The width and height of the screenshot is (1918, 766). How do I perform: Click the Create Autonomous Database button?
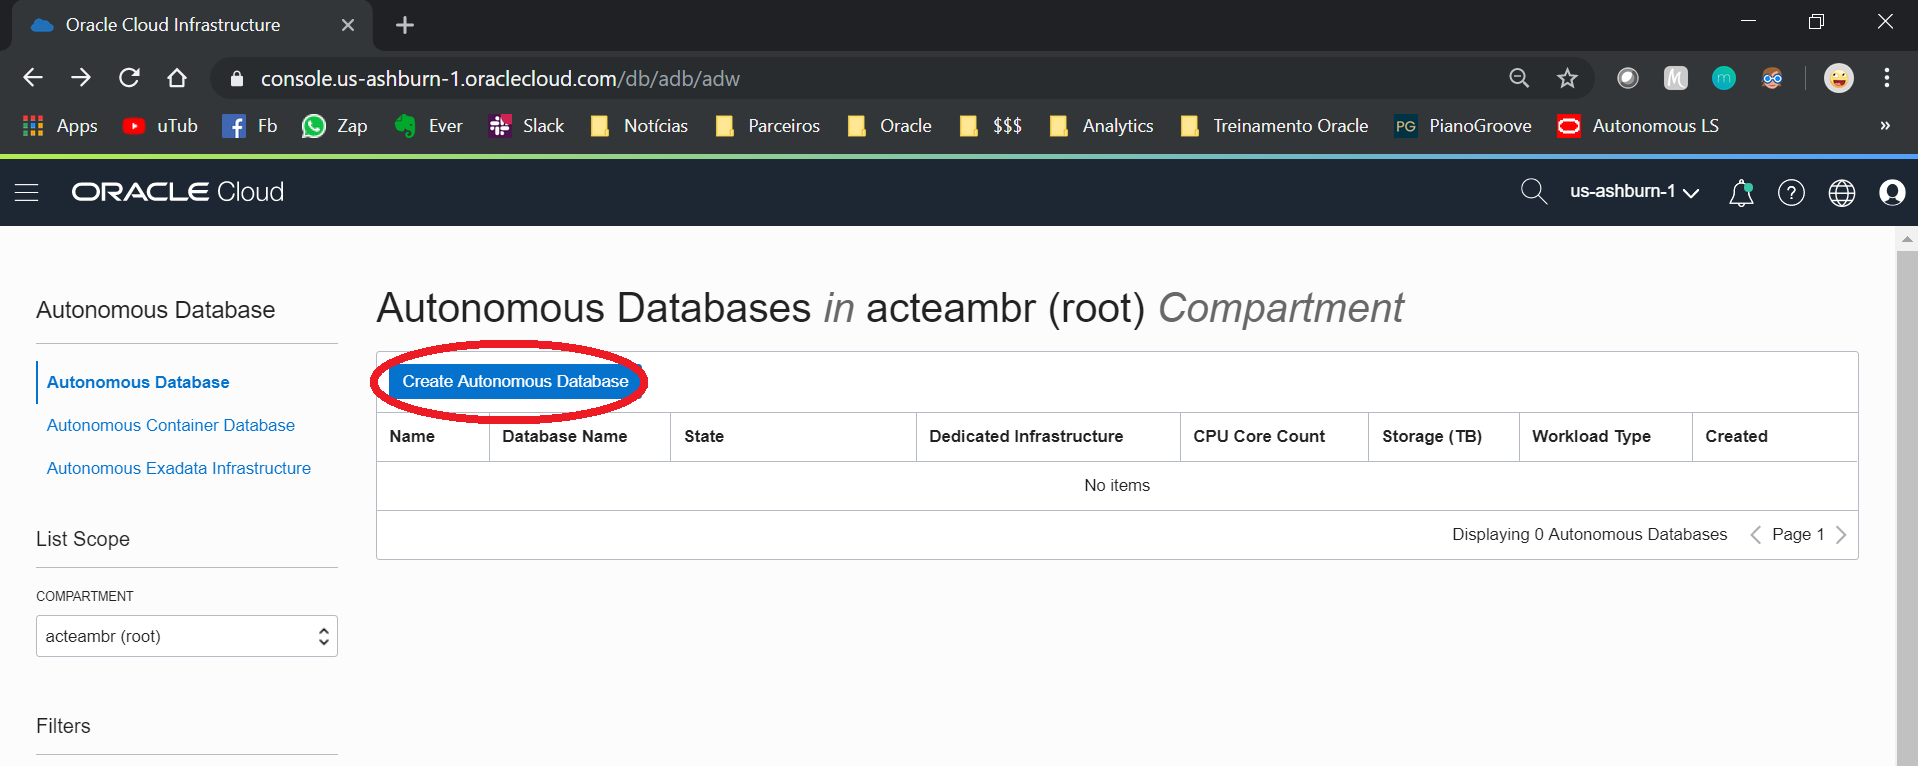coord(515,381)
